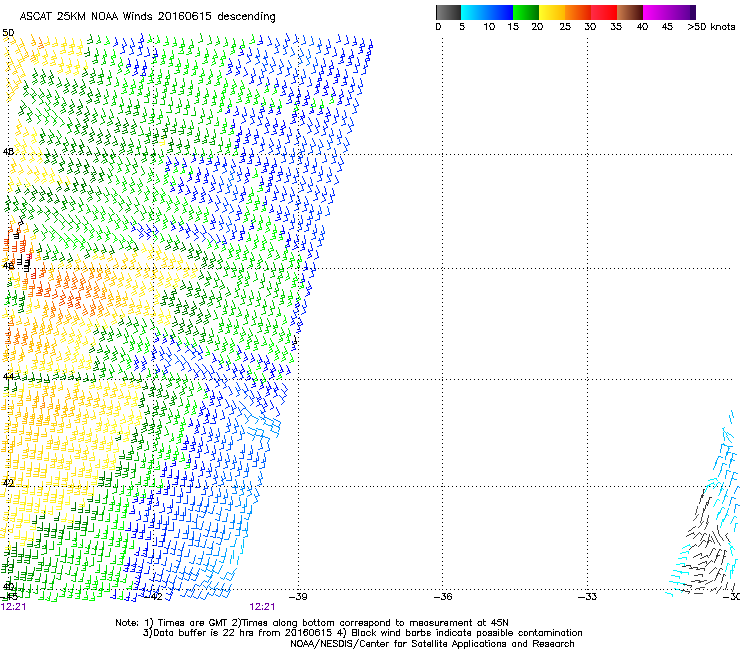Click the longitude label '-36'
740x650 pixels.
(443, 597)
